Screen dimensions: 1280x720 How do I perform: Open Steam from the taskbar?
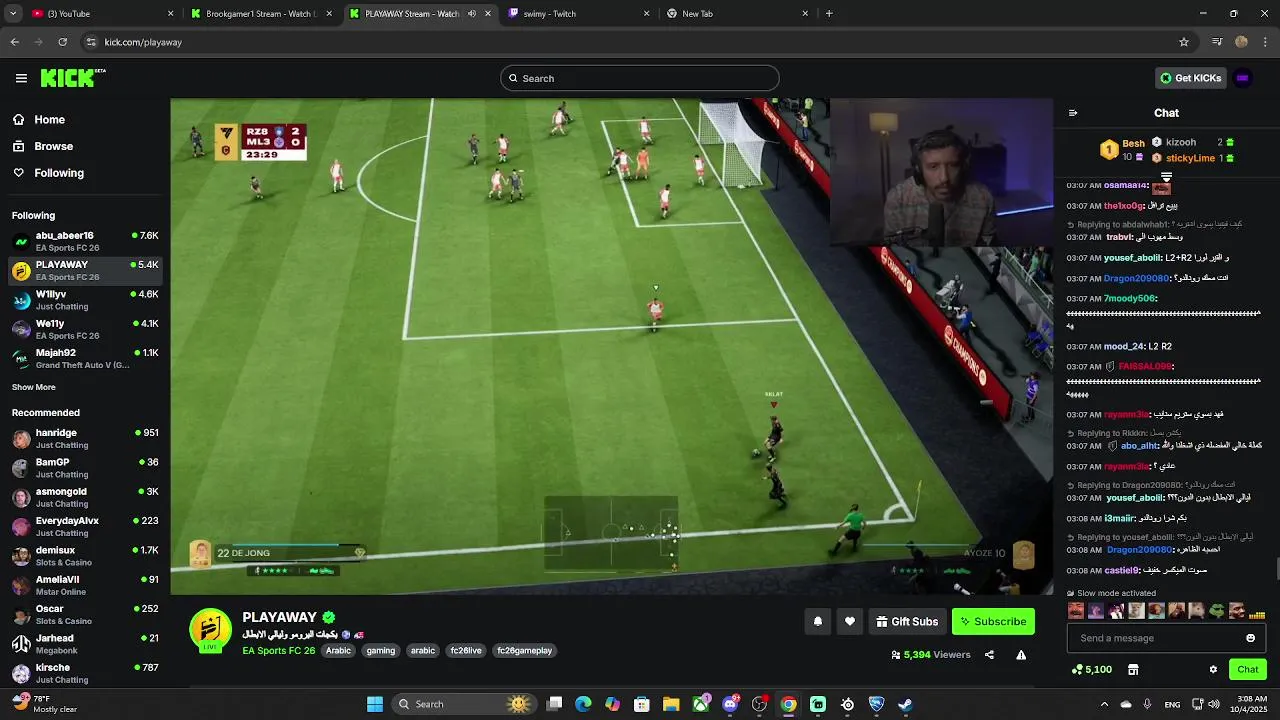point(905,704)
